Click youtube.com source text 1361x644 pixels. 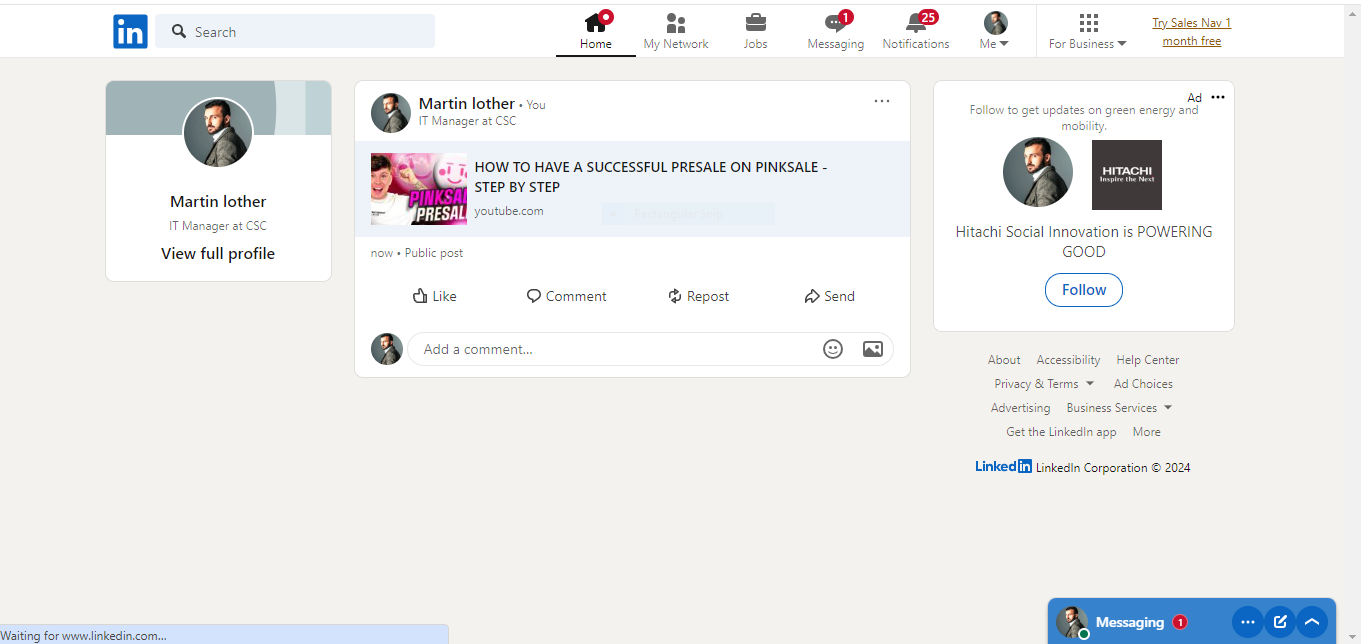pos(509,211)
